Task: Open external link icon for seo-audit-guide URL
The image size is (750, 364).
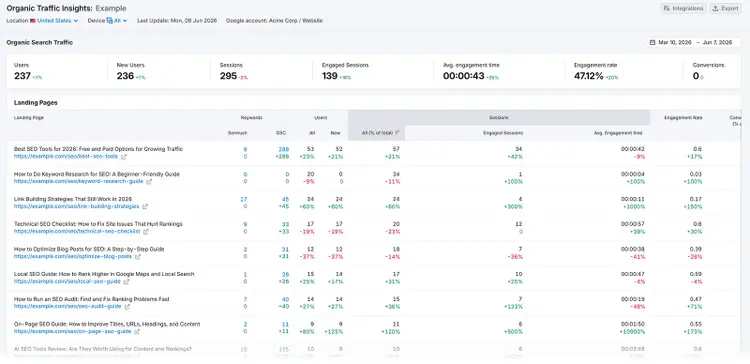Action: click(127, 307)
